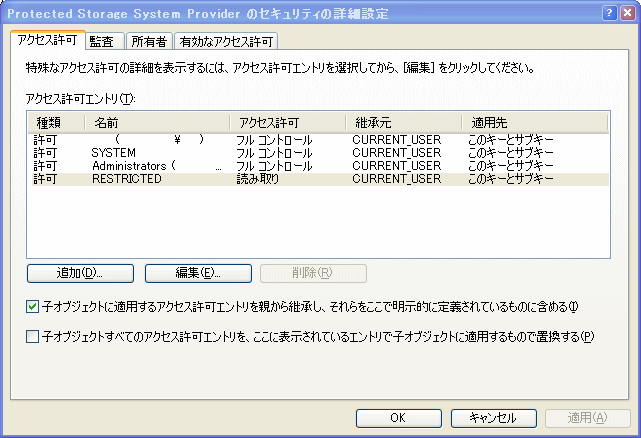
Task: Select the アクセス許可 tab
Action: tap(47, 40)
